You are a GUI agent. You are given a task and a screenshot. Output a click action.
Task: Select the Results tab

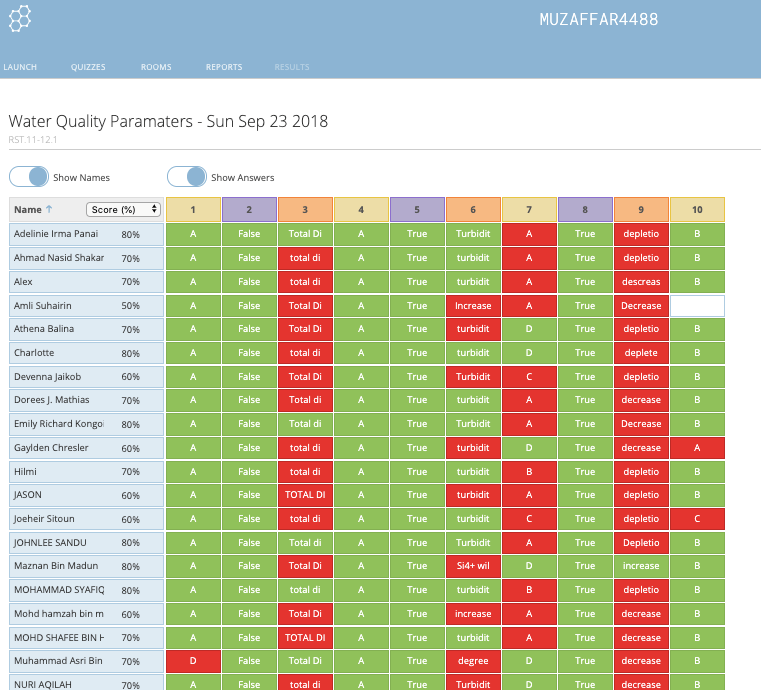click(292, 67)
